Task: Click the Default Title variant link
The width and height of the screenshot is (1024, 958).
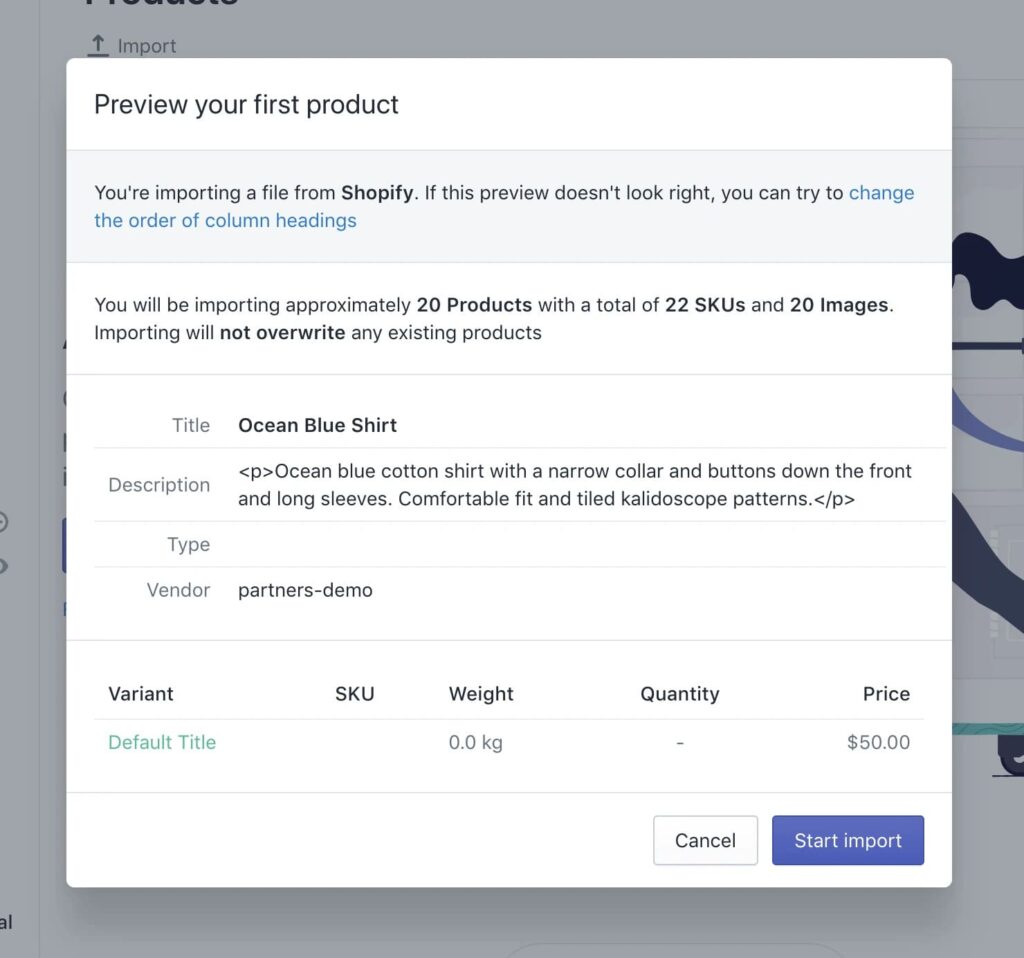Action: coord(162,742)
